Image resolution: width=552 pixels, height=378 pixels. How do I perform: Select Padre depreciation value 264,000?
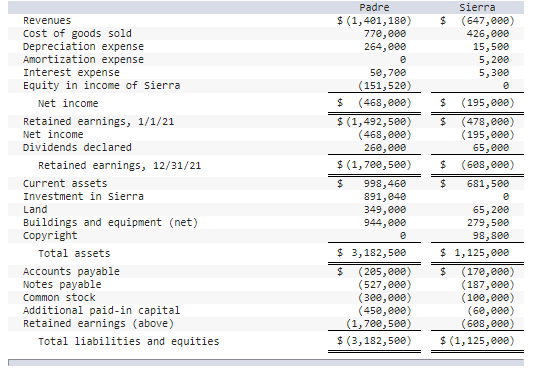click(x=385, y=47)
